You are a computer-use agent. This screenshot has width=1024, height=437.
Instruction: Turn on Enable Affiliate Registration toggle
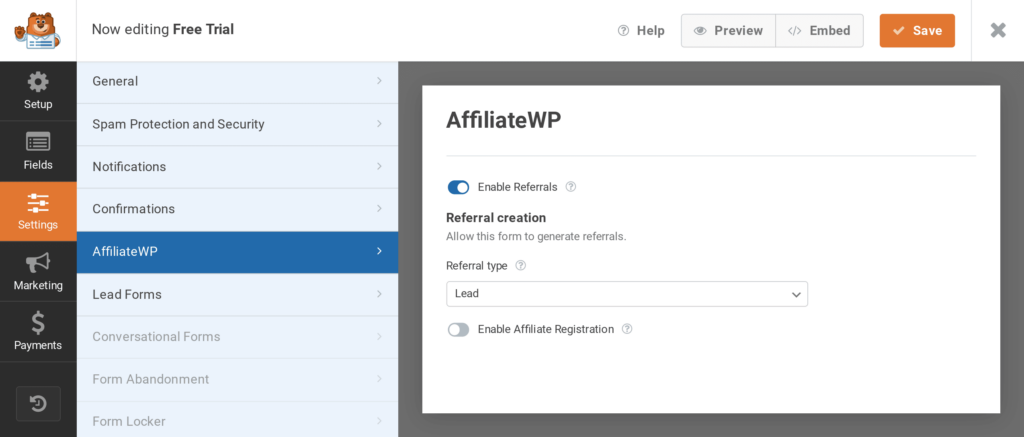[x=458, y=330]
